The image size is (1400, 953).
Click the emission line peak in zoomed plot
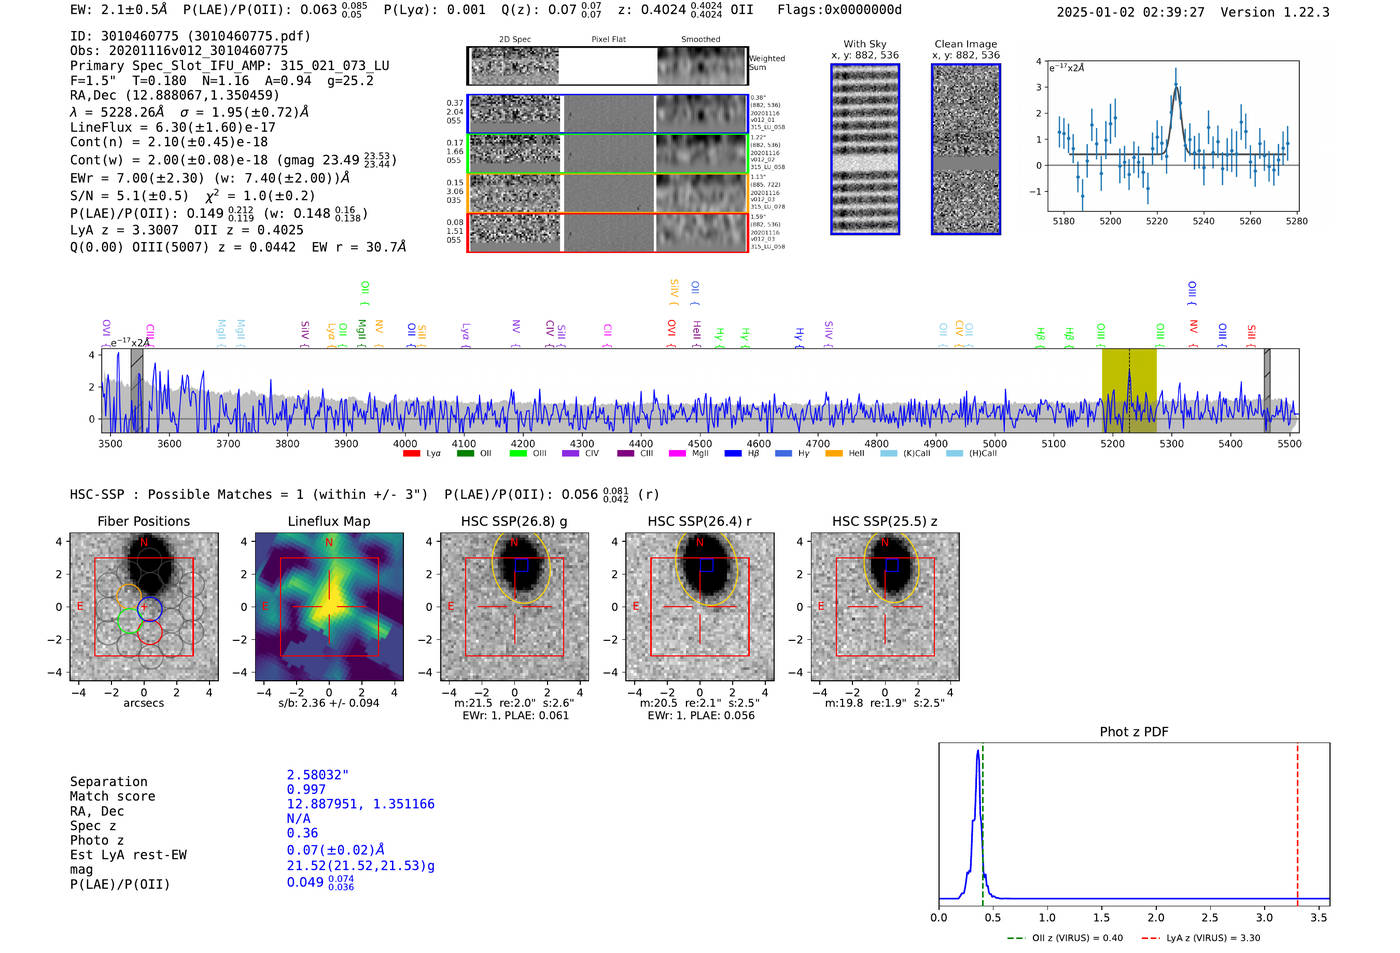1176,86
